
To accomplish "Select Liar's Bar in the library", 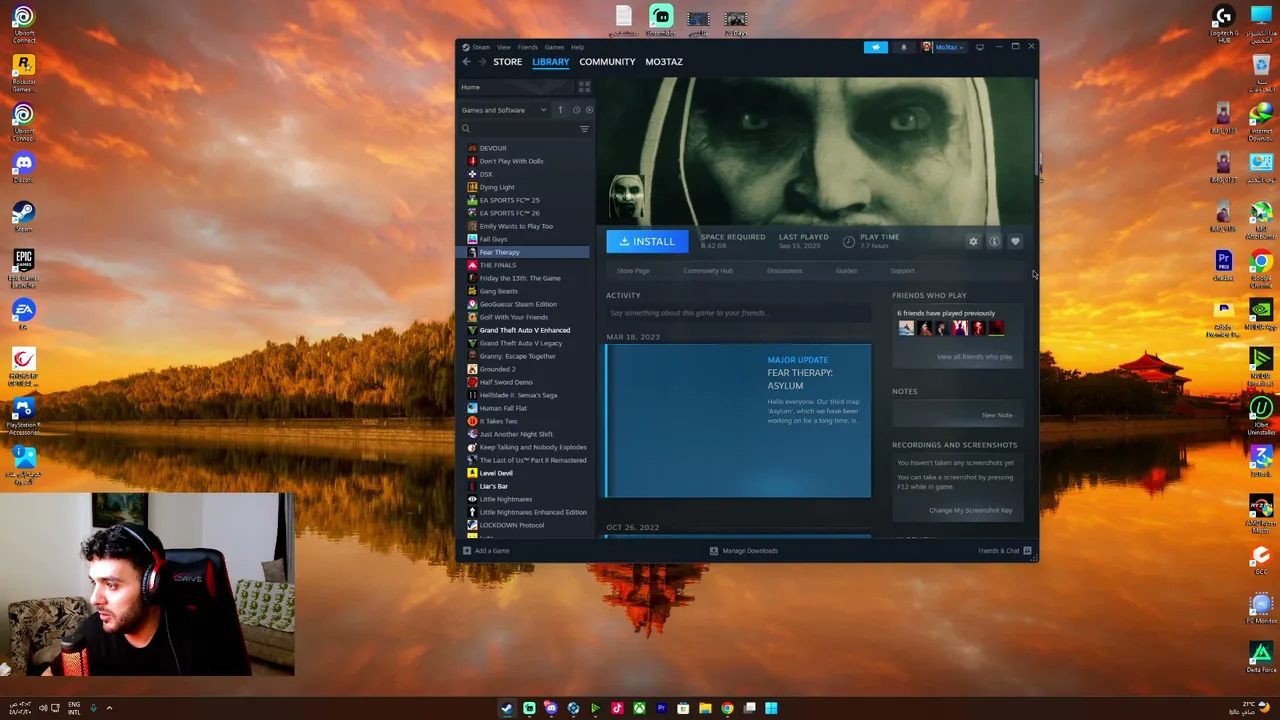I will coord(493,486).
